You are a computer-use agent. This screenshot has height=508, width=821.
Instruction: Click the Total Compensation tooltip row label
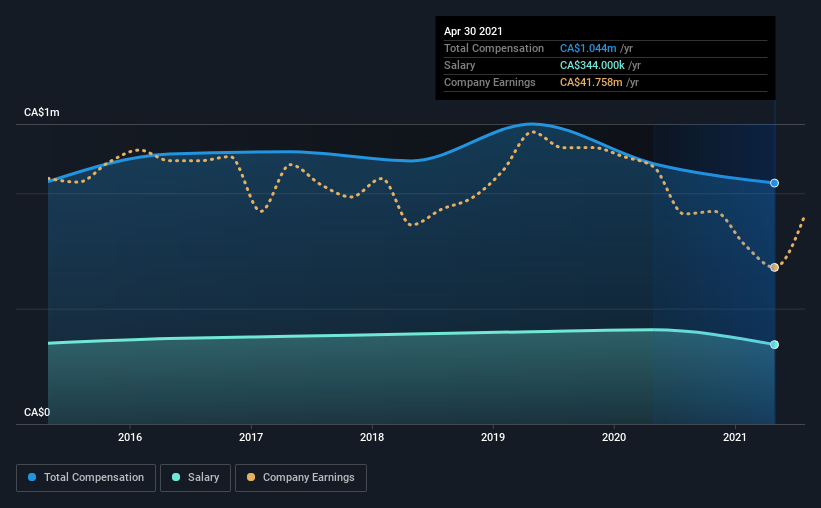(x=494, y=48)
